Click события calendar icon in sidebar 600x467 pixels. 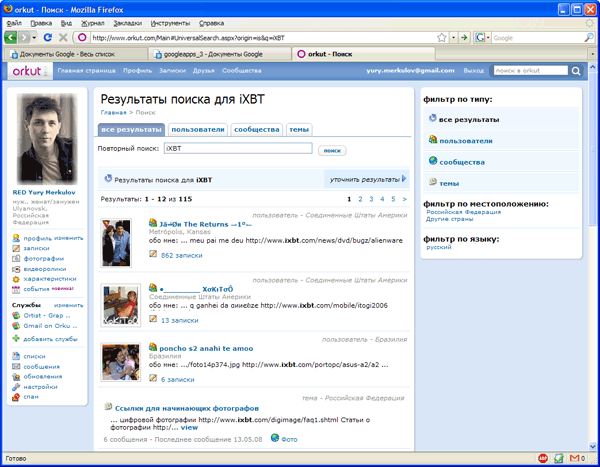tap(16, 289)
